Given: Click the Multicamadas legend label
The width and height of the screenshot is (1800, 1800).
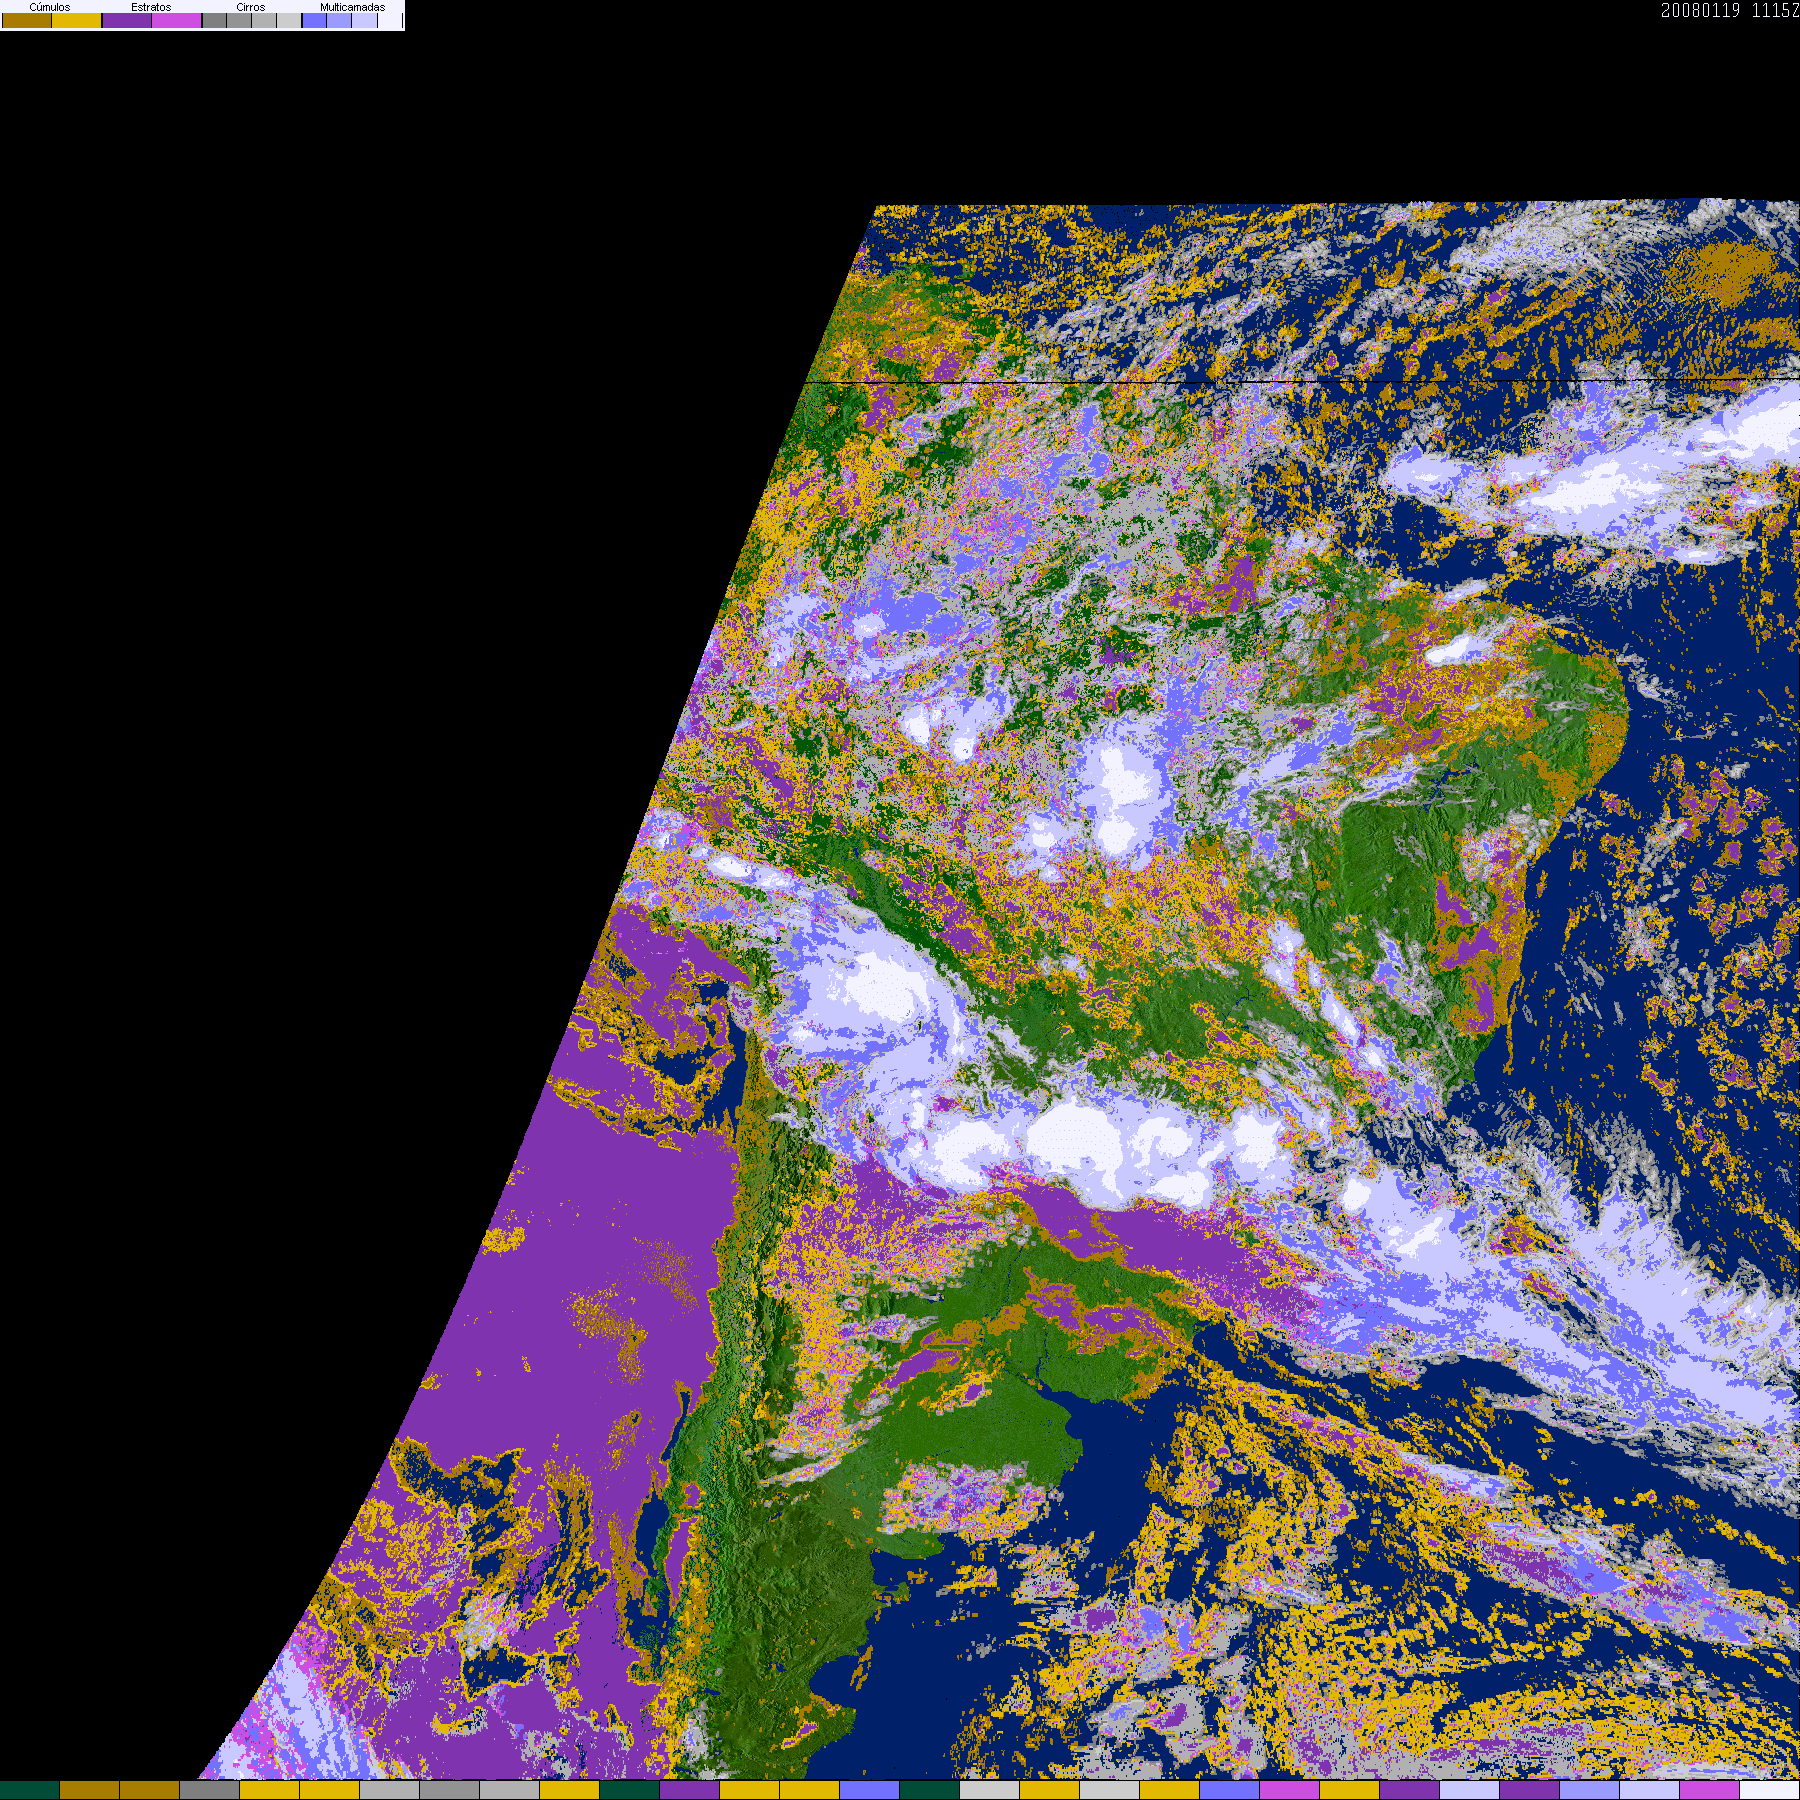Looking at the screenshot, I should click(353, 7).
